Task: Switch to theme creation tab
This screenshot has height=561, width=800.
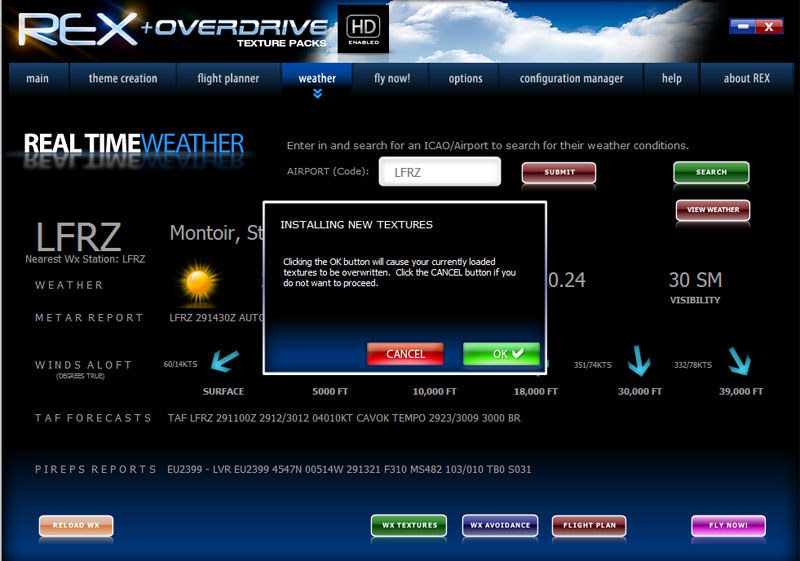Action: [123, 79]
